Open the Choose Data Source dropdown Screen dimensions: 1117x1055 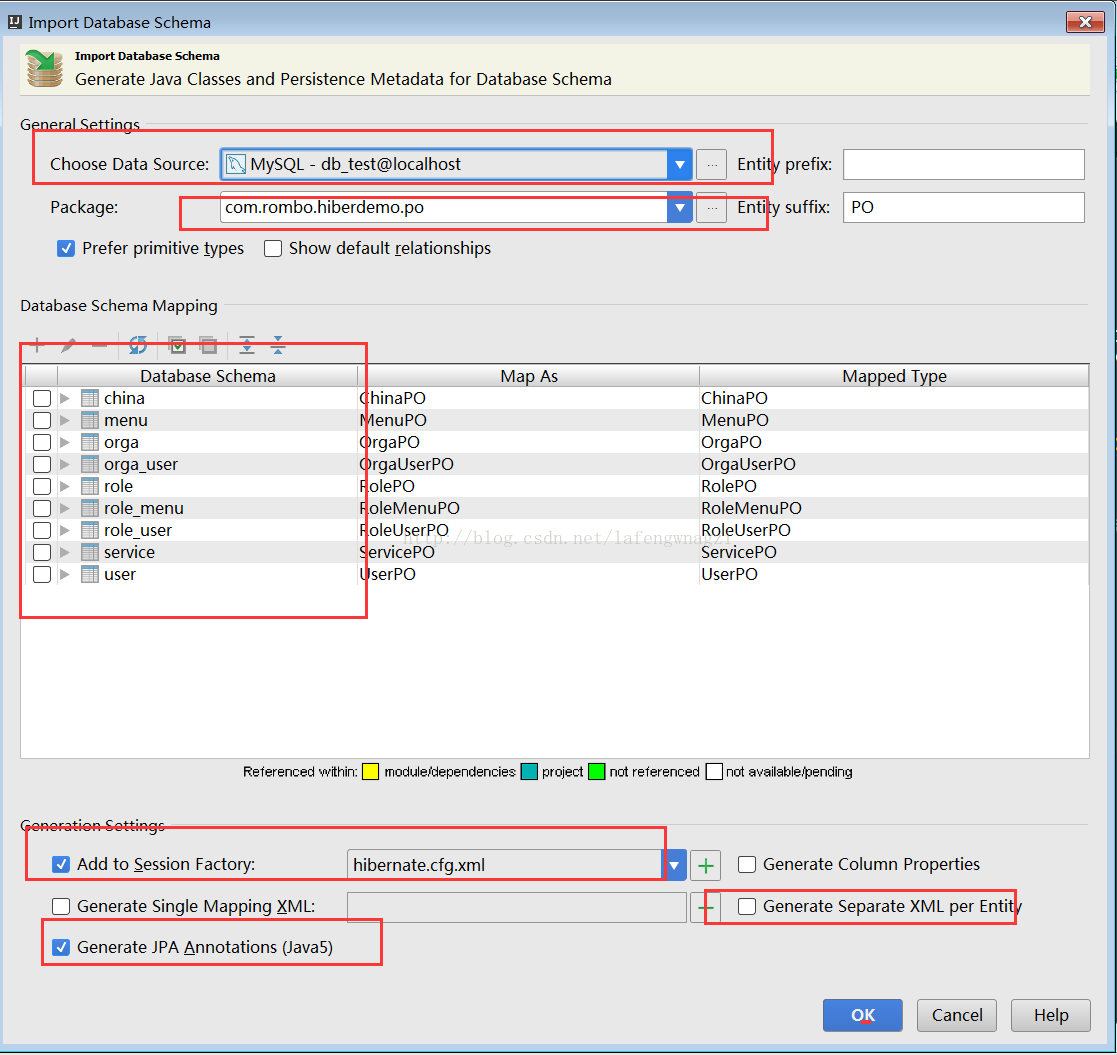(680, 164)
